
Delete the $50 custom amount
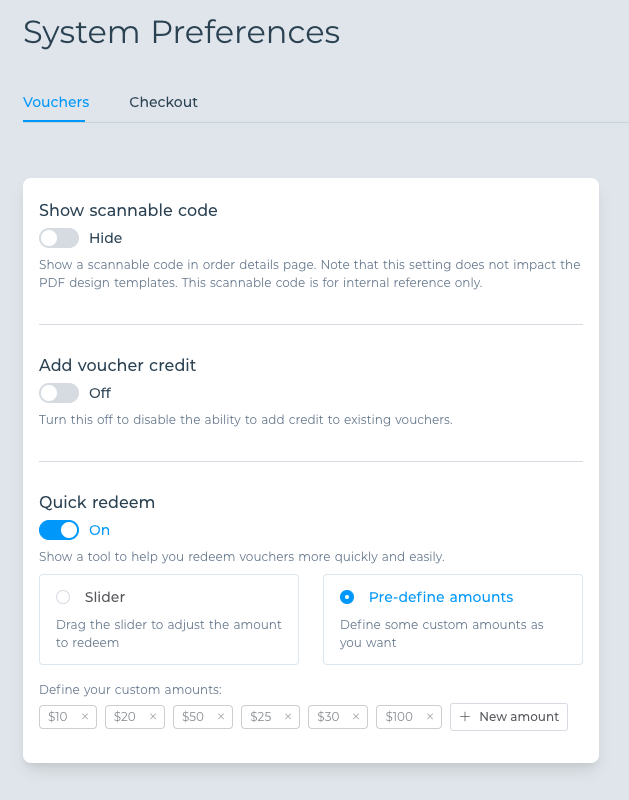(x=221, y=717)
